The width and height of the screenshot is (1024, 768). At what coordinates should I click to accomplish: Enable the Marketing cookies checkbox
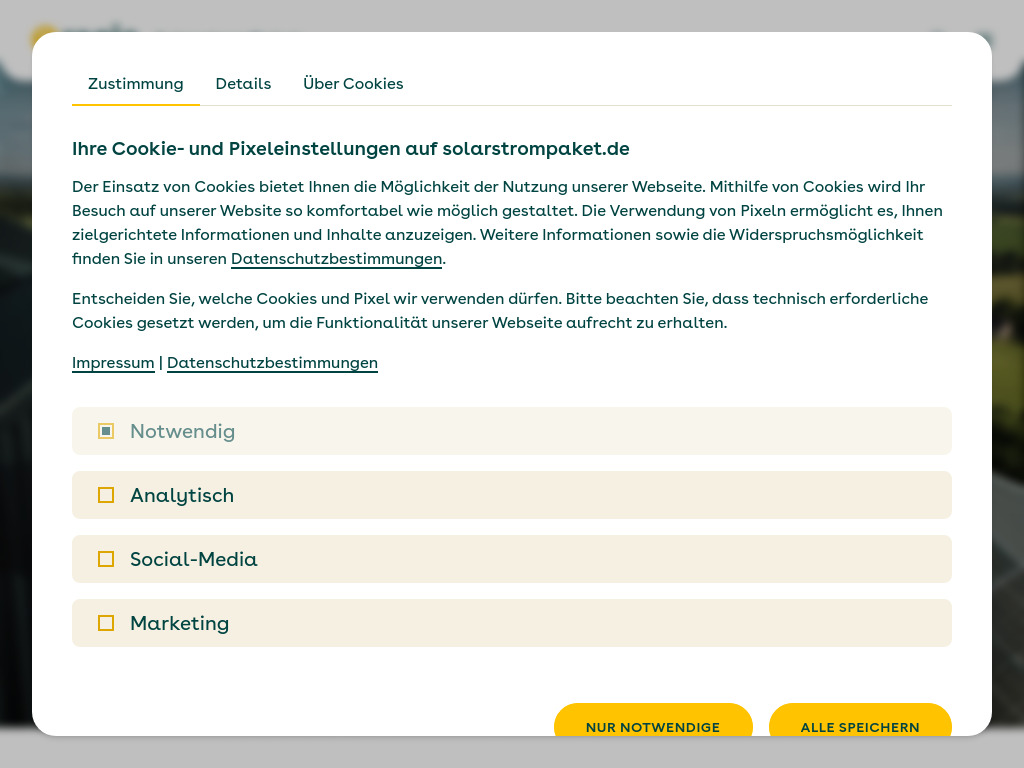point(106,622)
